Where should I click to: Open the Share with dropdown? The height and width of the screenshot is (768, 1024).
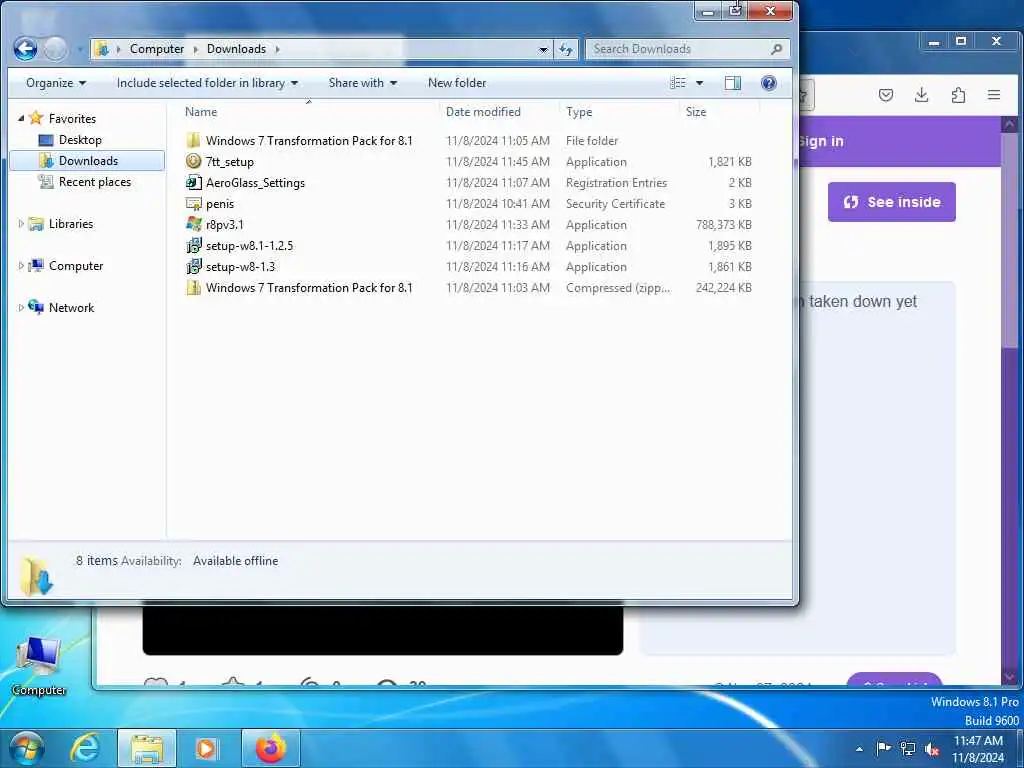[362, 83]
